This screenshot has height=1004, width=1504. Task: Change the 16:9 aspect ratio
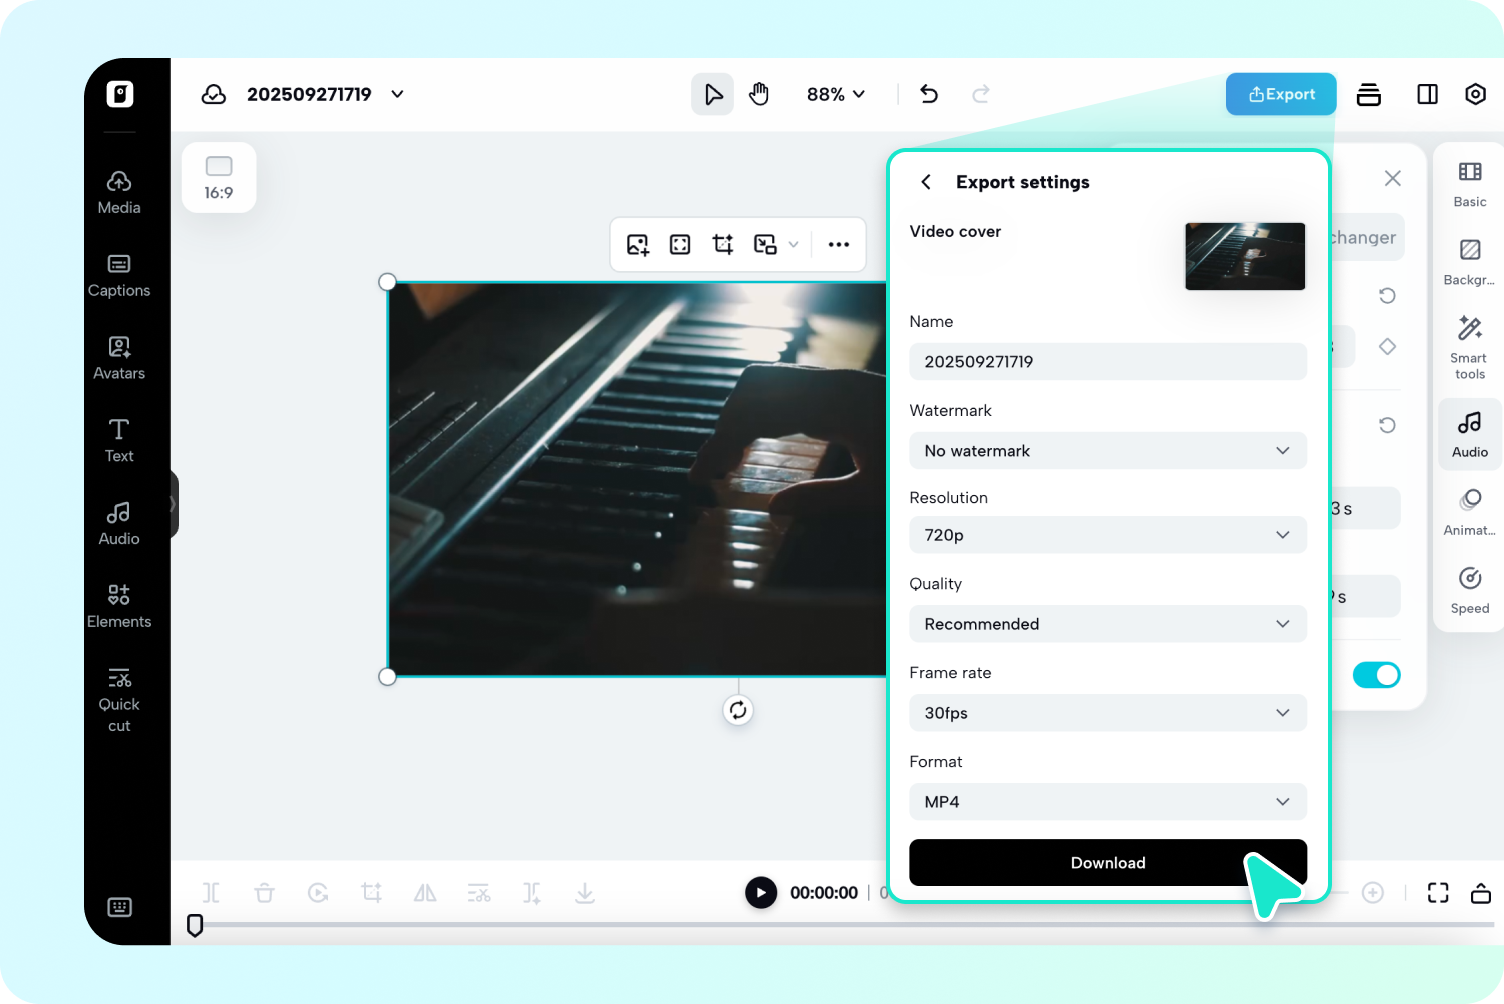(x=219, y=177)
